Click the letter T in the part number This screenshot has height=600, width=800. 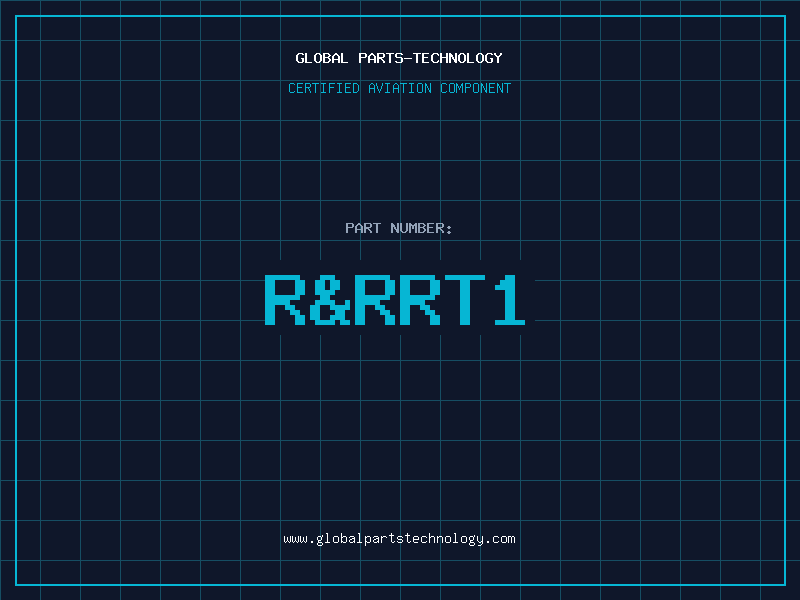click(463, 299)
